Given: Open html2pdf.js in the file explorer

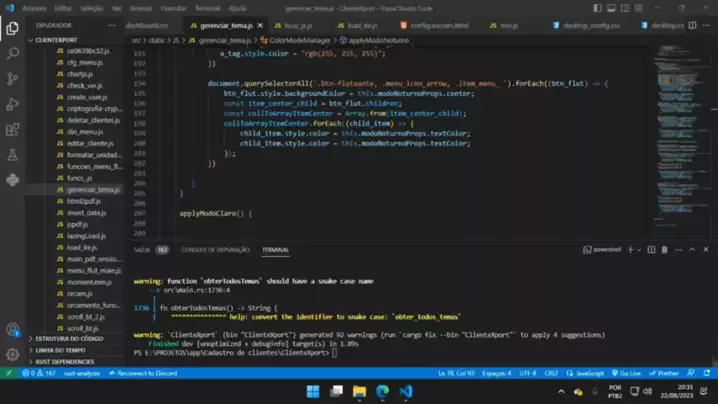Looking at the screenshot, I should (84, 201).
